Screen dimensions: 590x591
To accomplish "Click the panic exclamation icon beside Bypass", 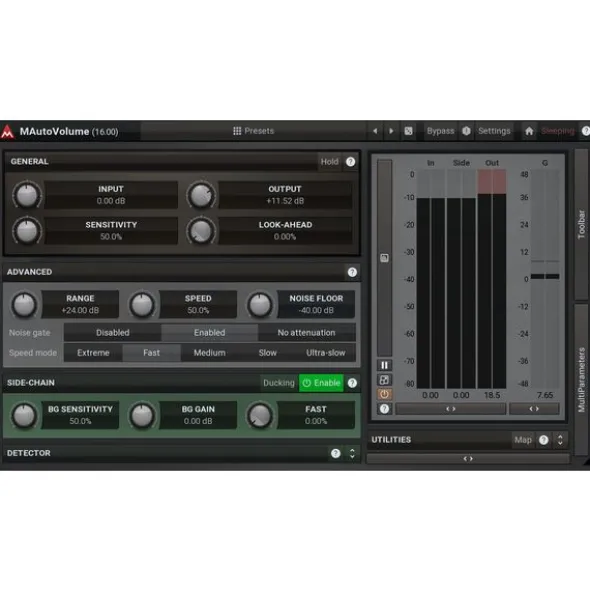I will 466,131.
